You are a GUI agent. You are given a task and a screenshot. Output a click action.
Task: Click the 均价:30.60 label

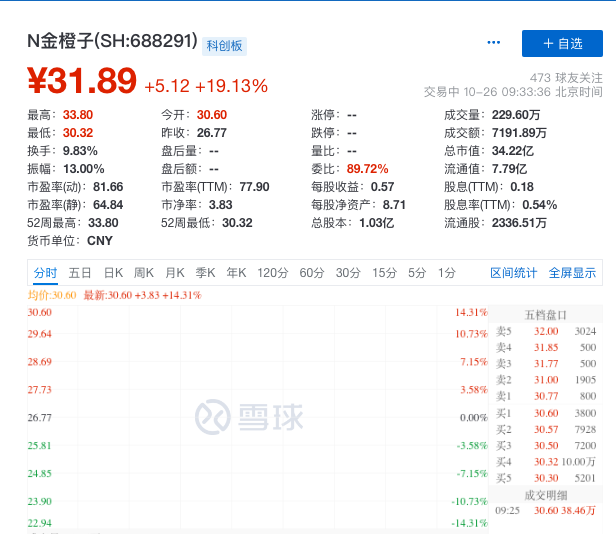(52, 295)
